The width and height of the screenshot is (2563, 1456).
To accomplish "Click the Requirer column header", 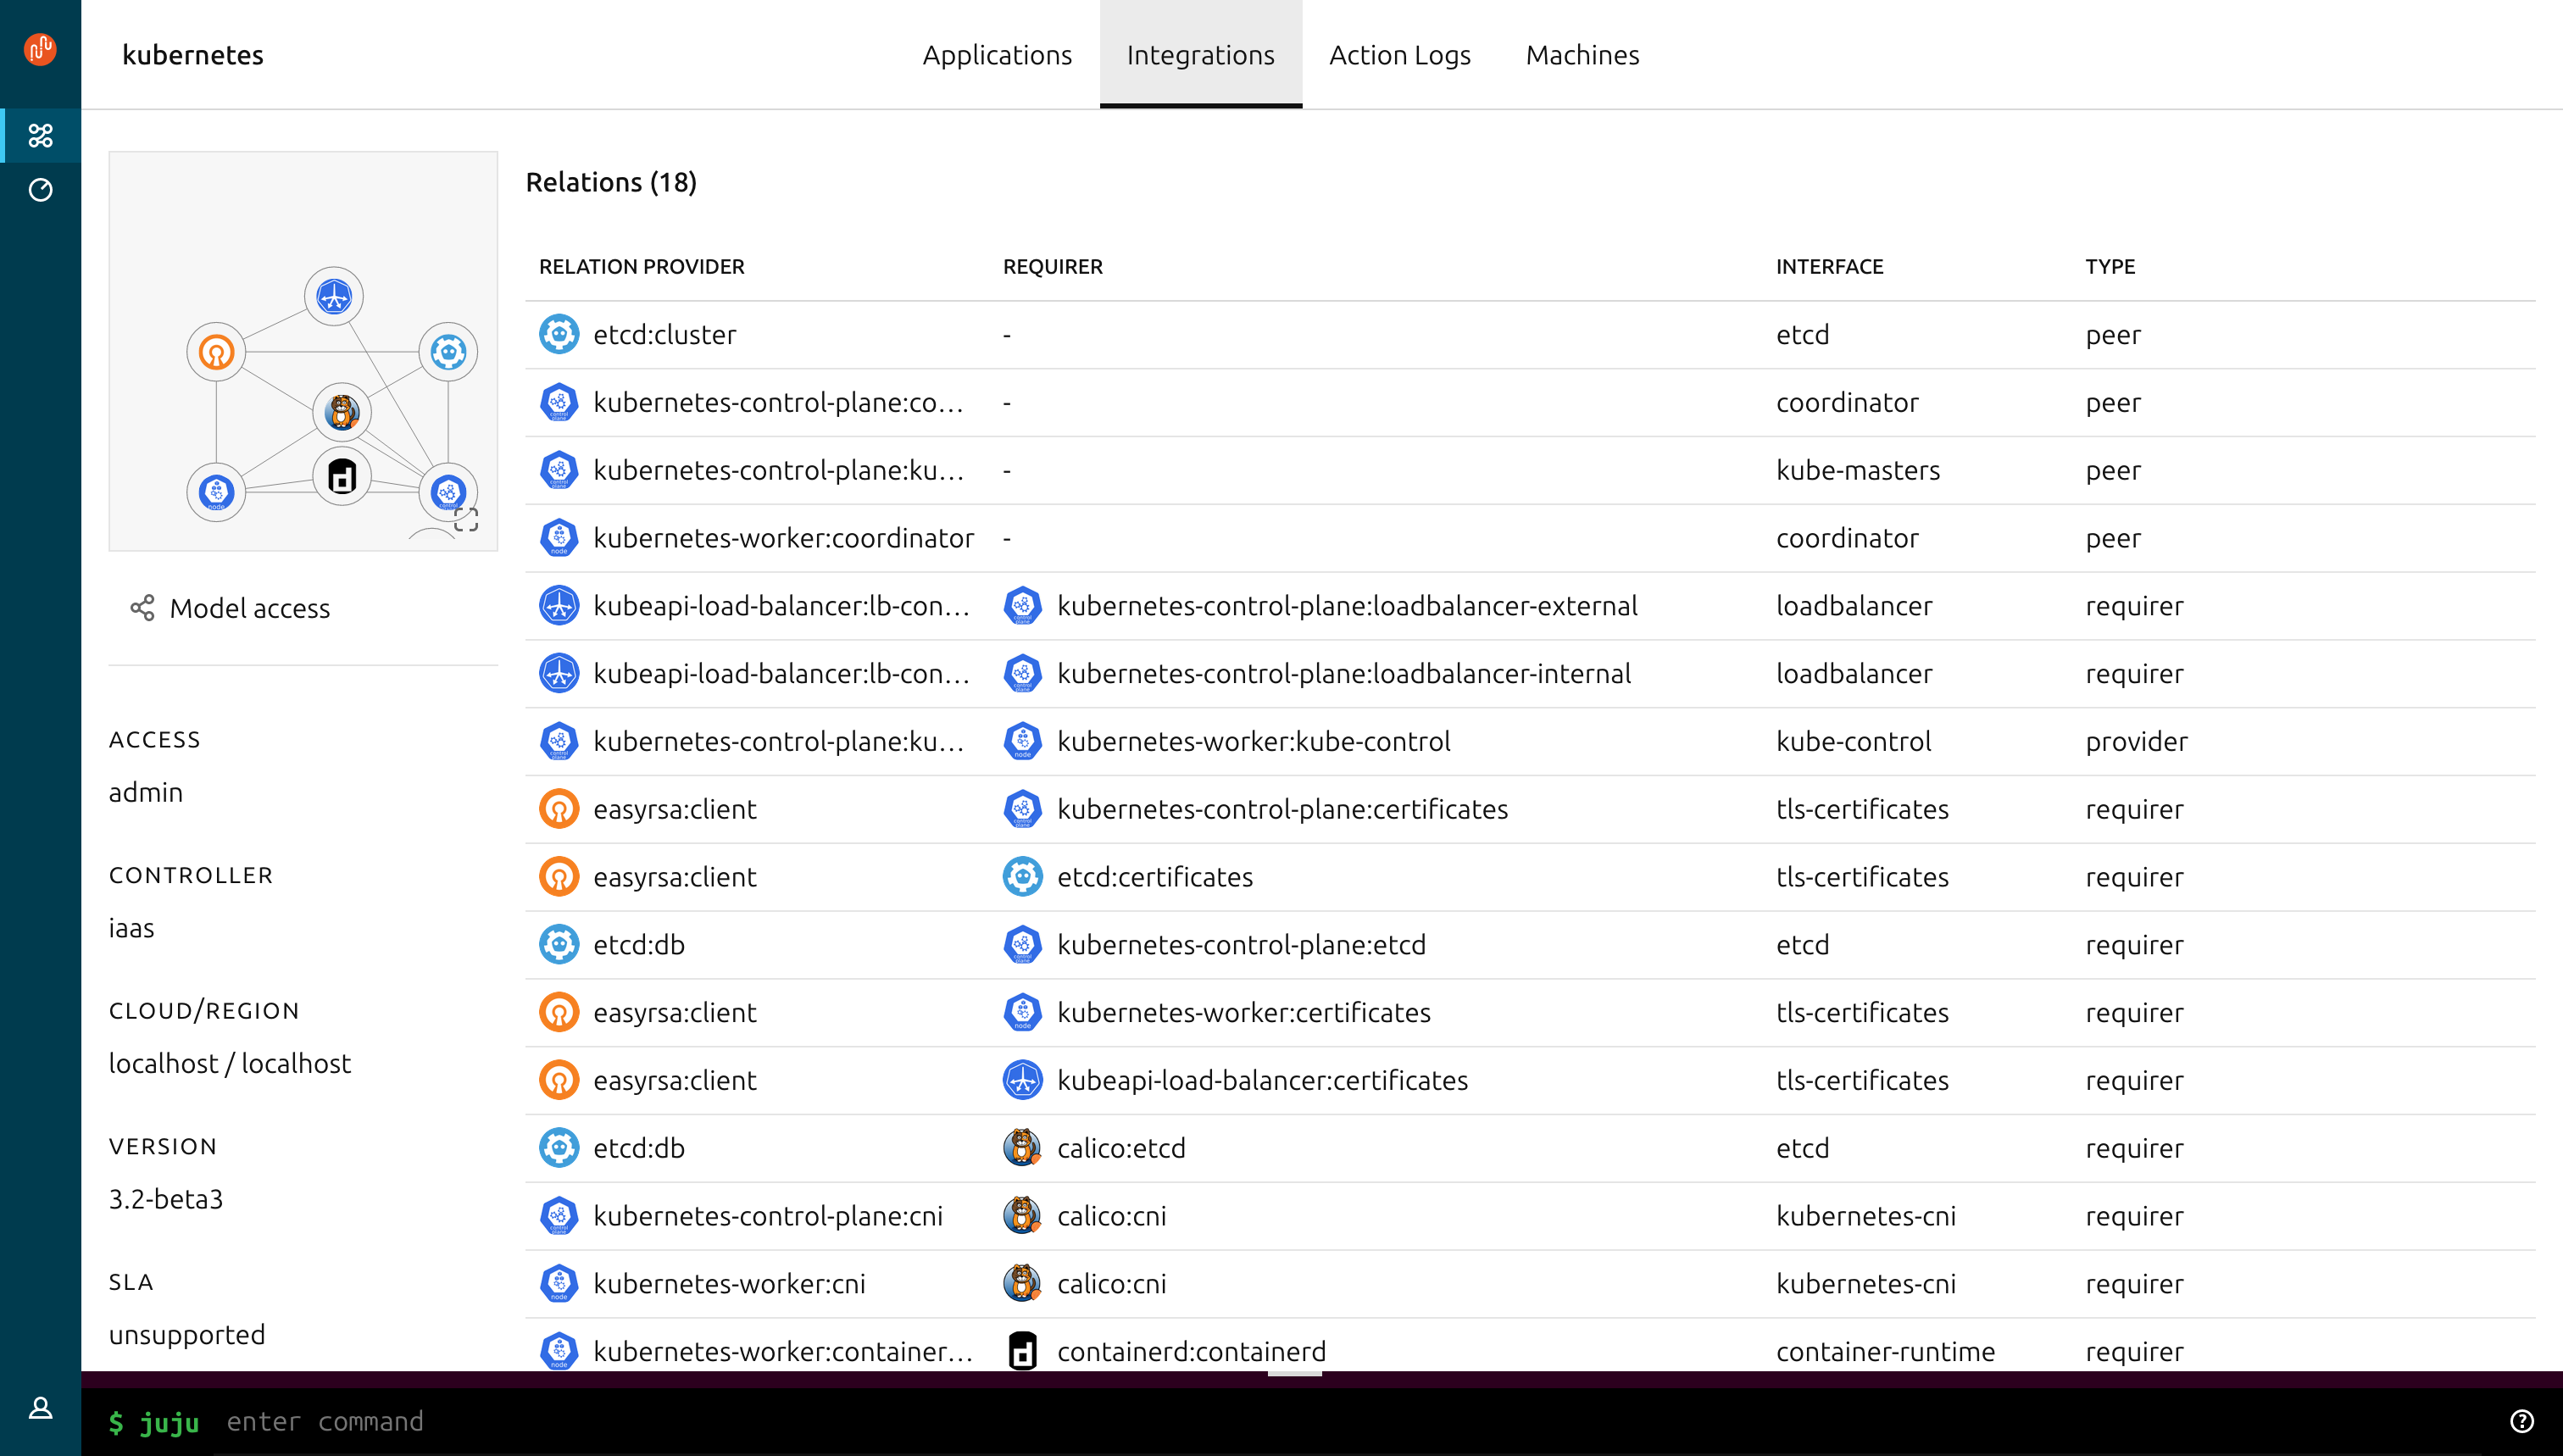I will (x=1052, y=266).
